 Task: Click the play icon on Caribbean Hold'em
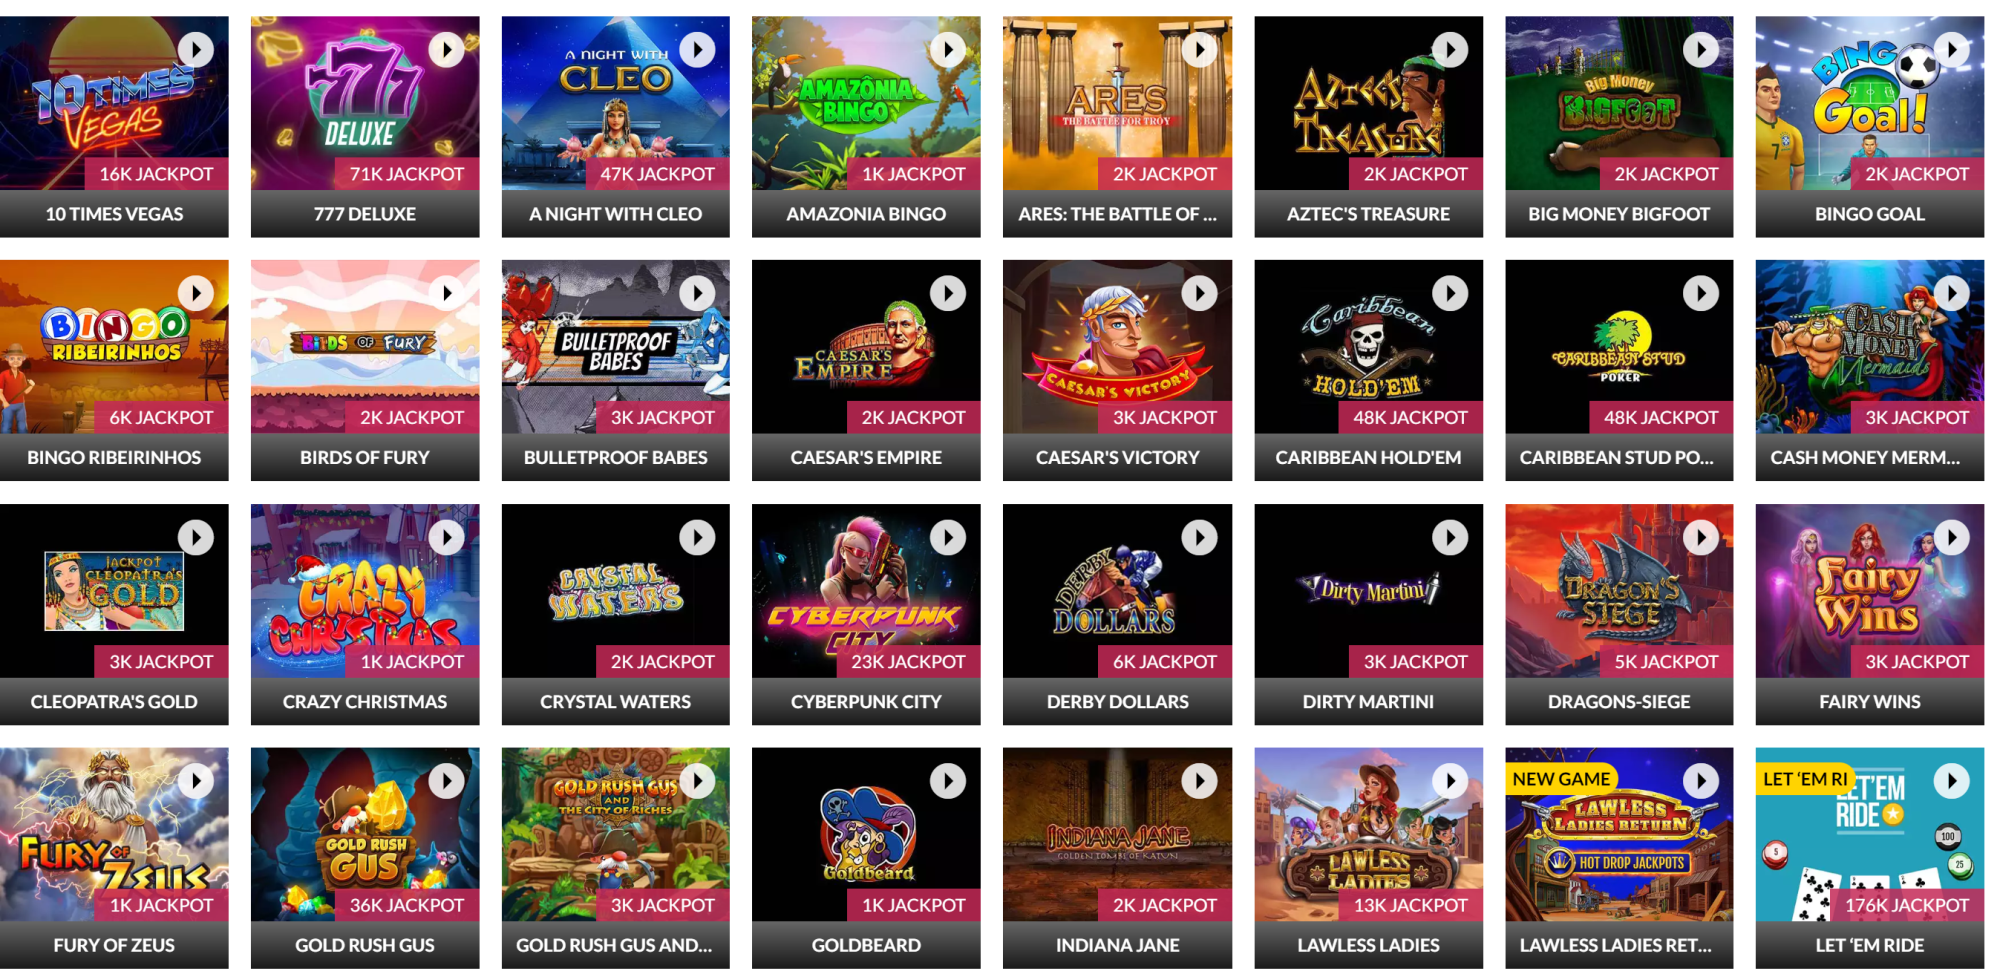pyautogui.click(x=1450, y=294)
